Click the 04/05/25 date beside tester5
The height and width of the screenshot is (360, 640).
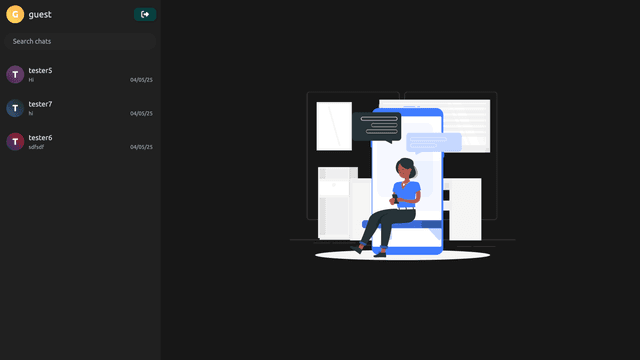[141, 80]
